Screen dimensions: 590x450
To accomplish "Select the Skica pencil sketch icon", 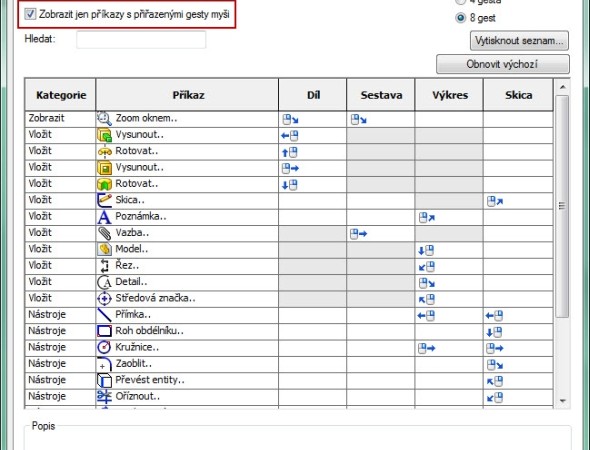I will tap(104, 200).
